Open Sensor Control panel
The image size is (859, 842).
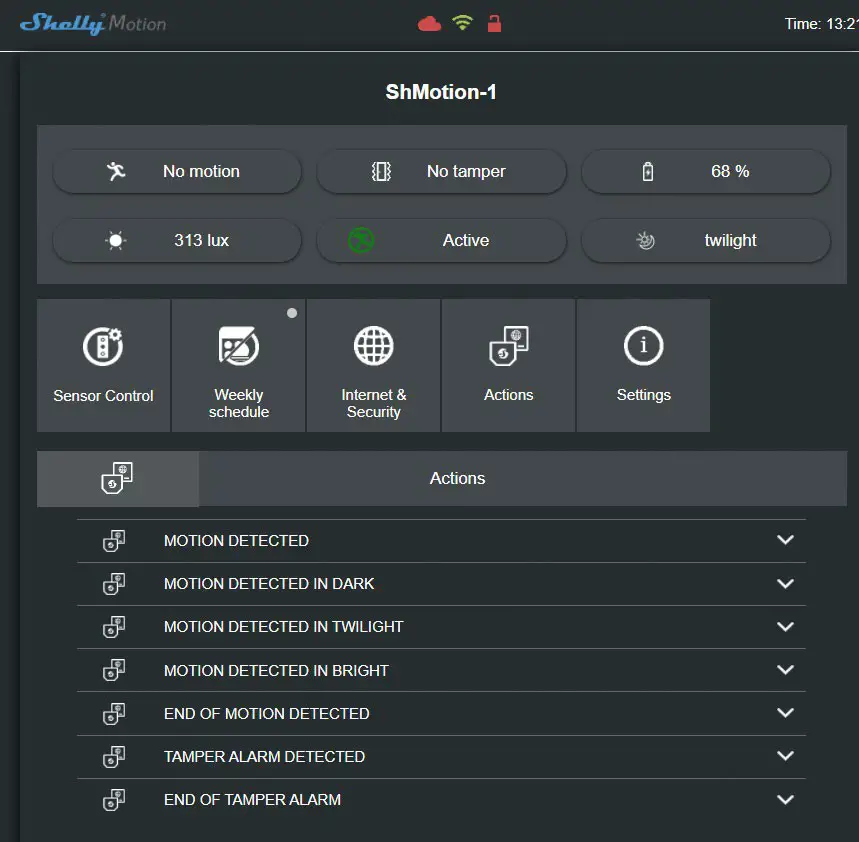click(x=103, y=365)
